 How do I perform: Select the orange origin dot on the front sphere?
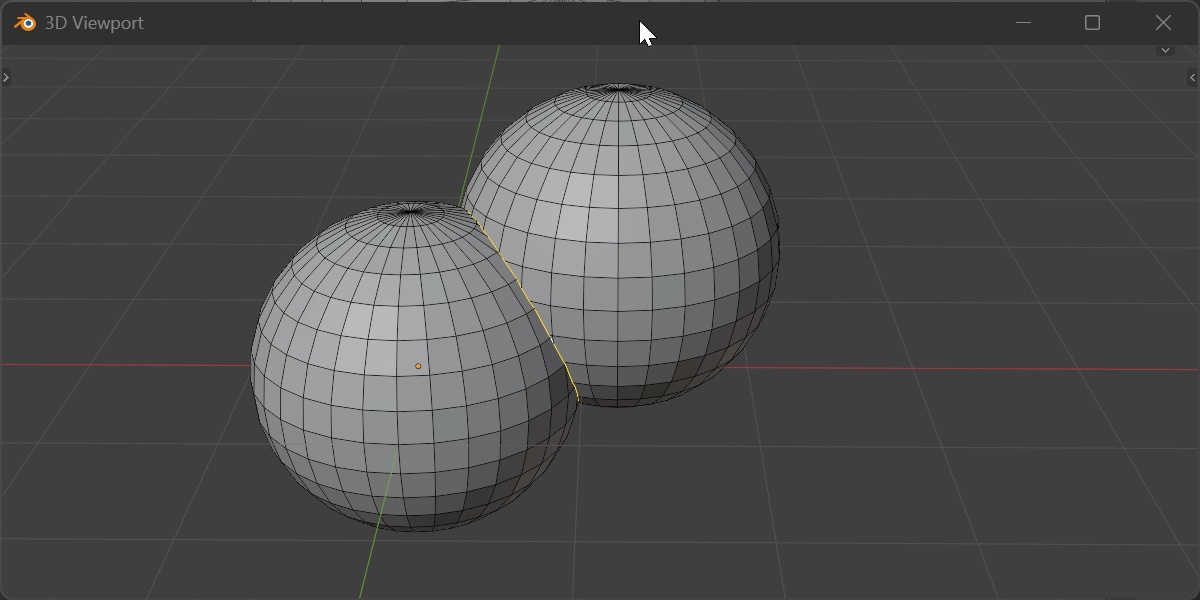pyautogui.click(x=418, y=366)
